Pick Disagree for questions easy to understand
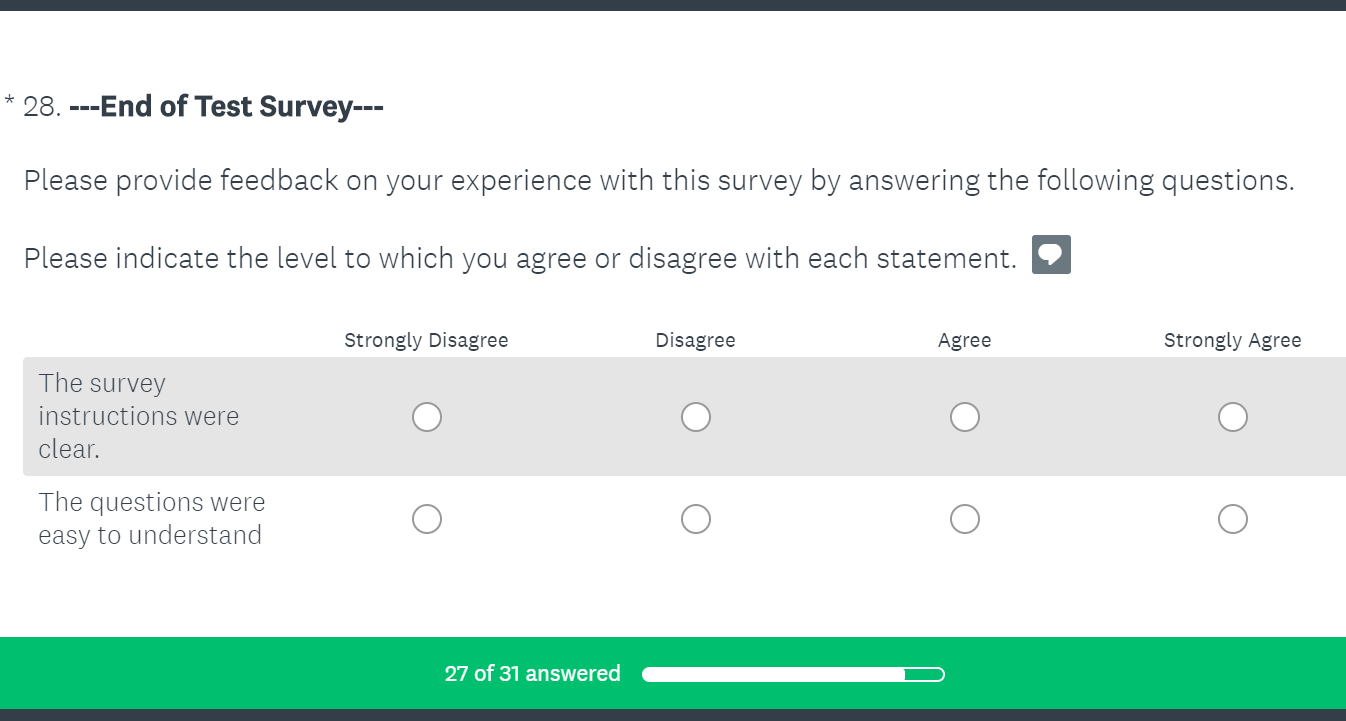Image resolution: width=1346 pixels, height=721 pixels. point(696,519)
